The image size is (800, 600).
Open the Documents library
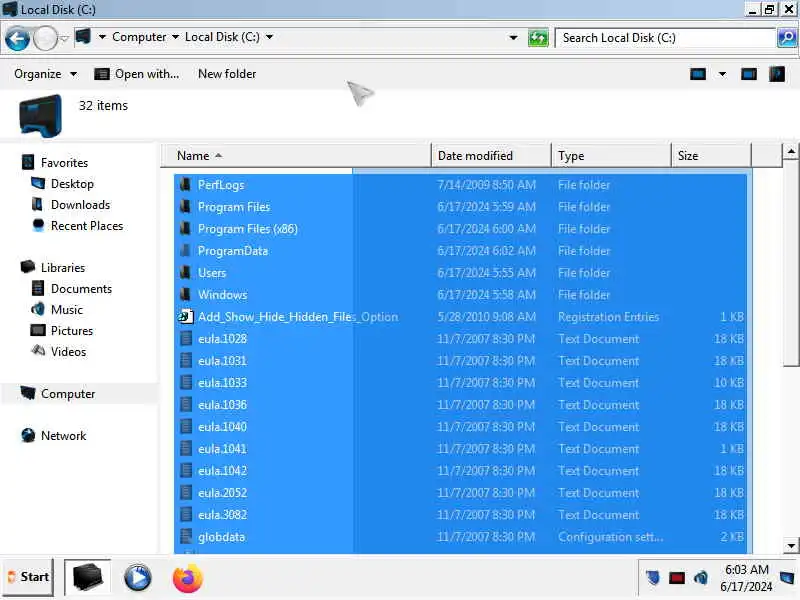[x=81, y=289]
